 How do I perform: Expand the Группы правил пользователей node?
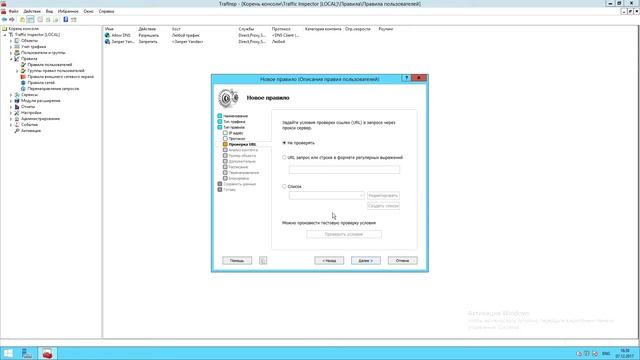[x=17, y=71]
